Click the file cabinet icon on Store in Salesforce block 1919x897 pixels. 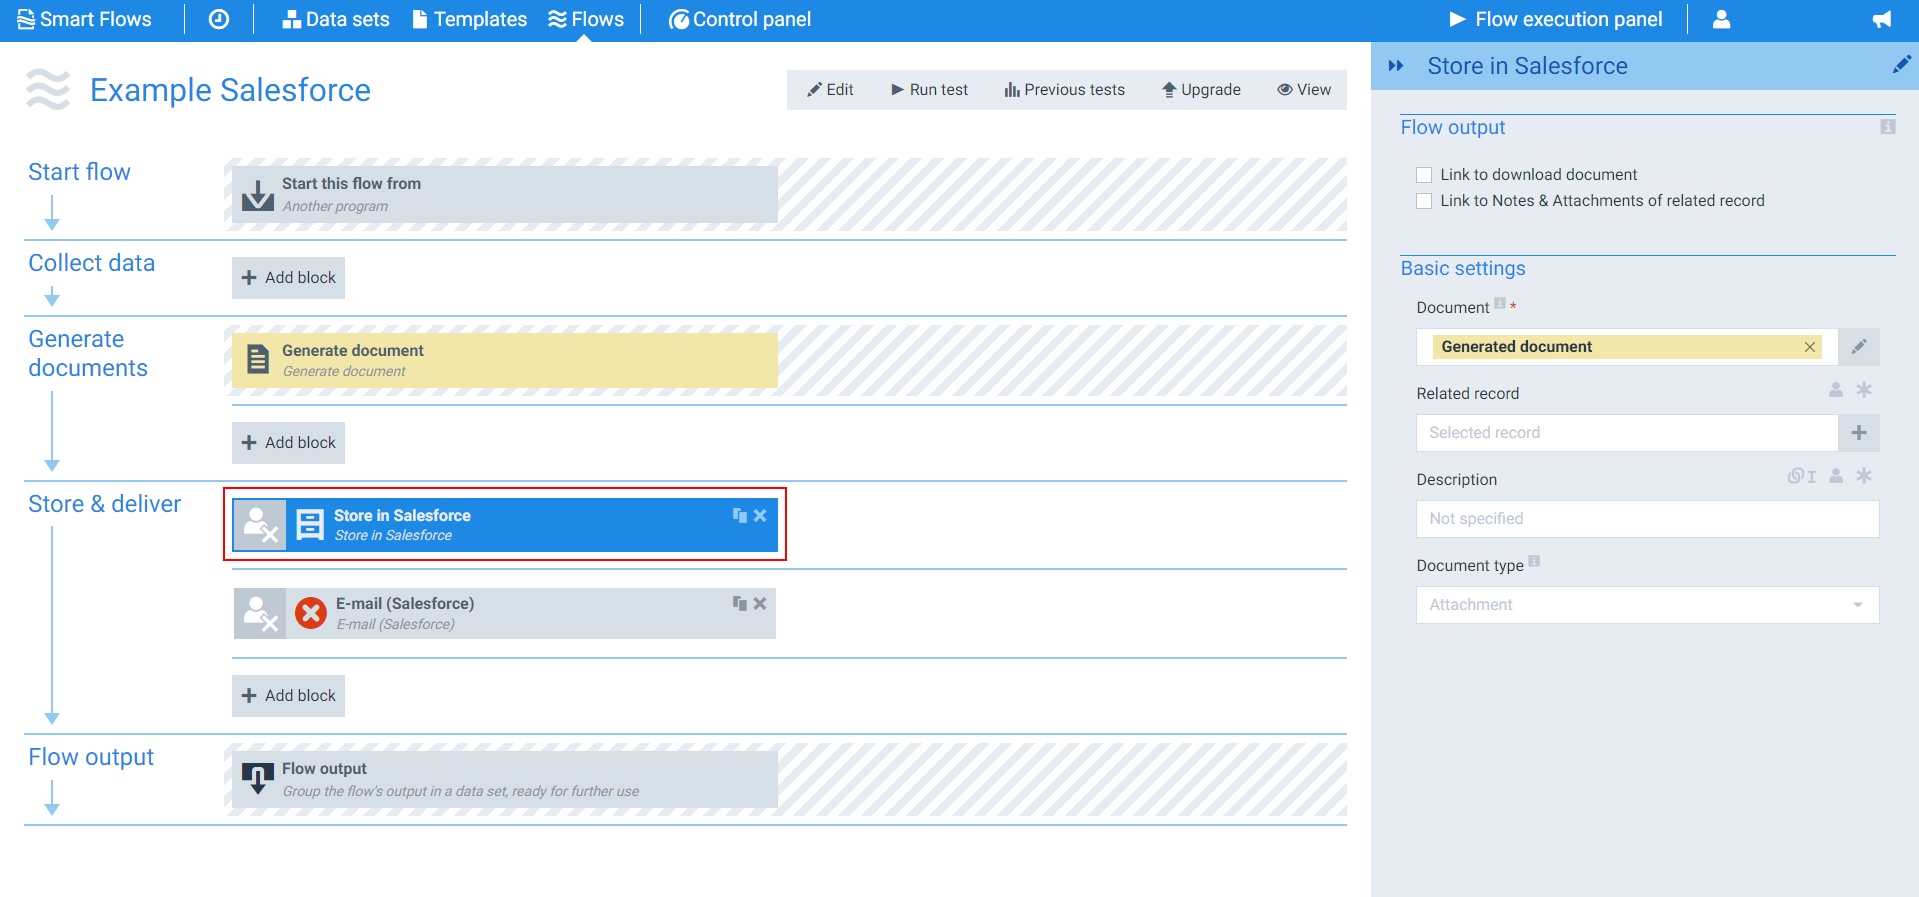(x=310, y=525)
